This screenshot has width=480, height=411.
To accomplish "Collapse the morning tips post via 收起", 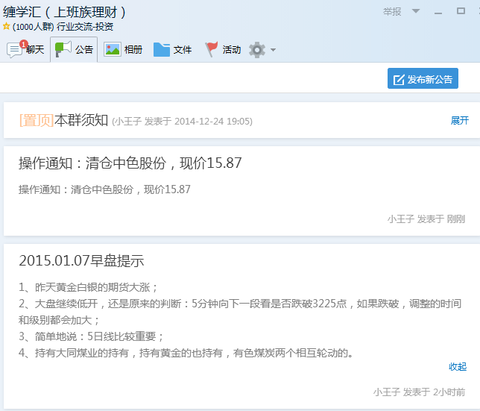I will tap(458, 367).
